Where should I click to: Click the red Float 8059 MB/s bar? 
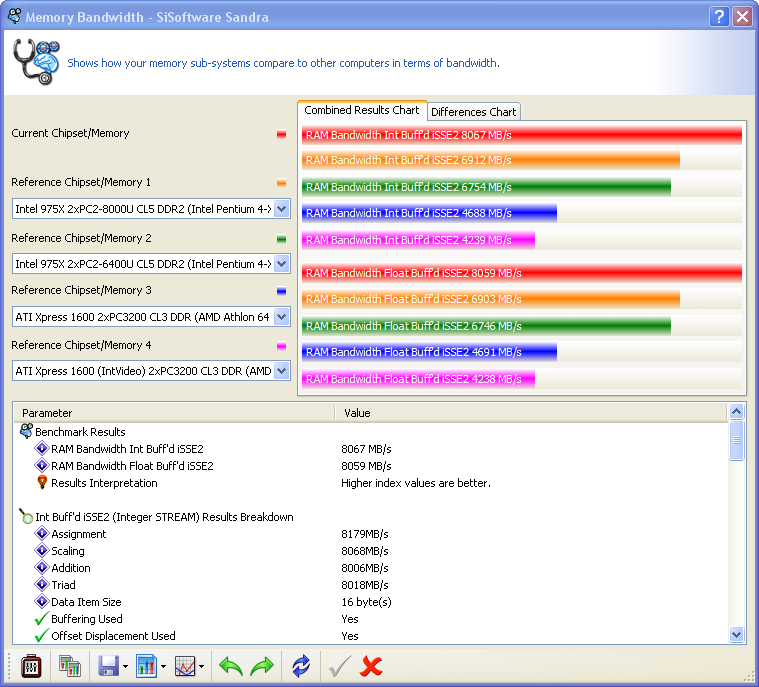click(x=522, y=273)
